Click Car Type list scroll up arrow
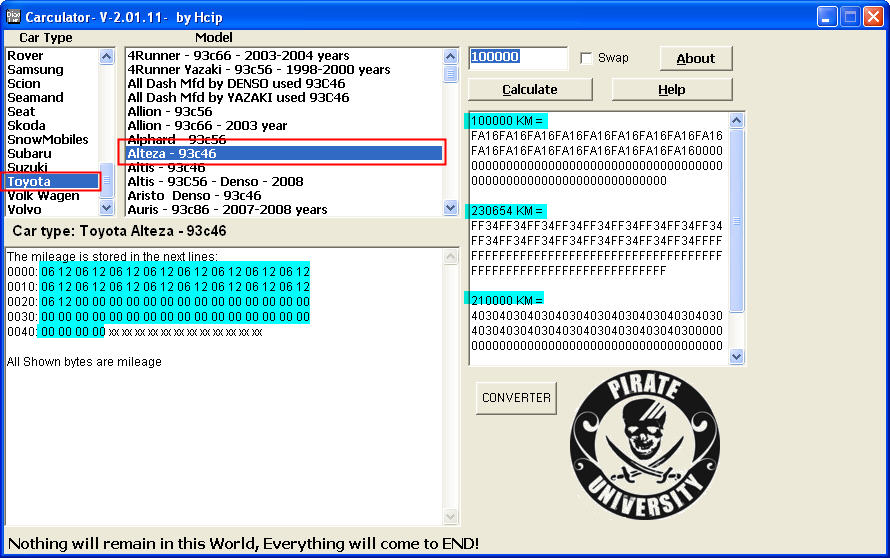 click(106, 56)
